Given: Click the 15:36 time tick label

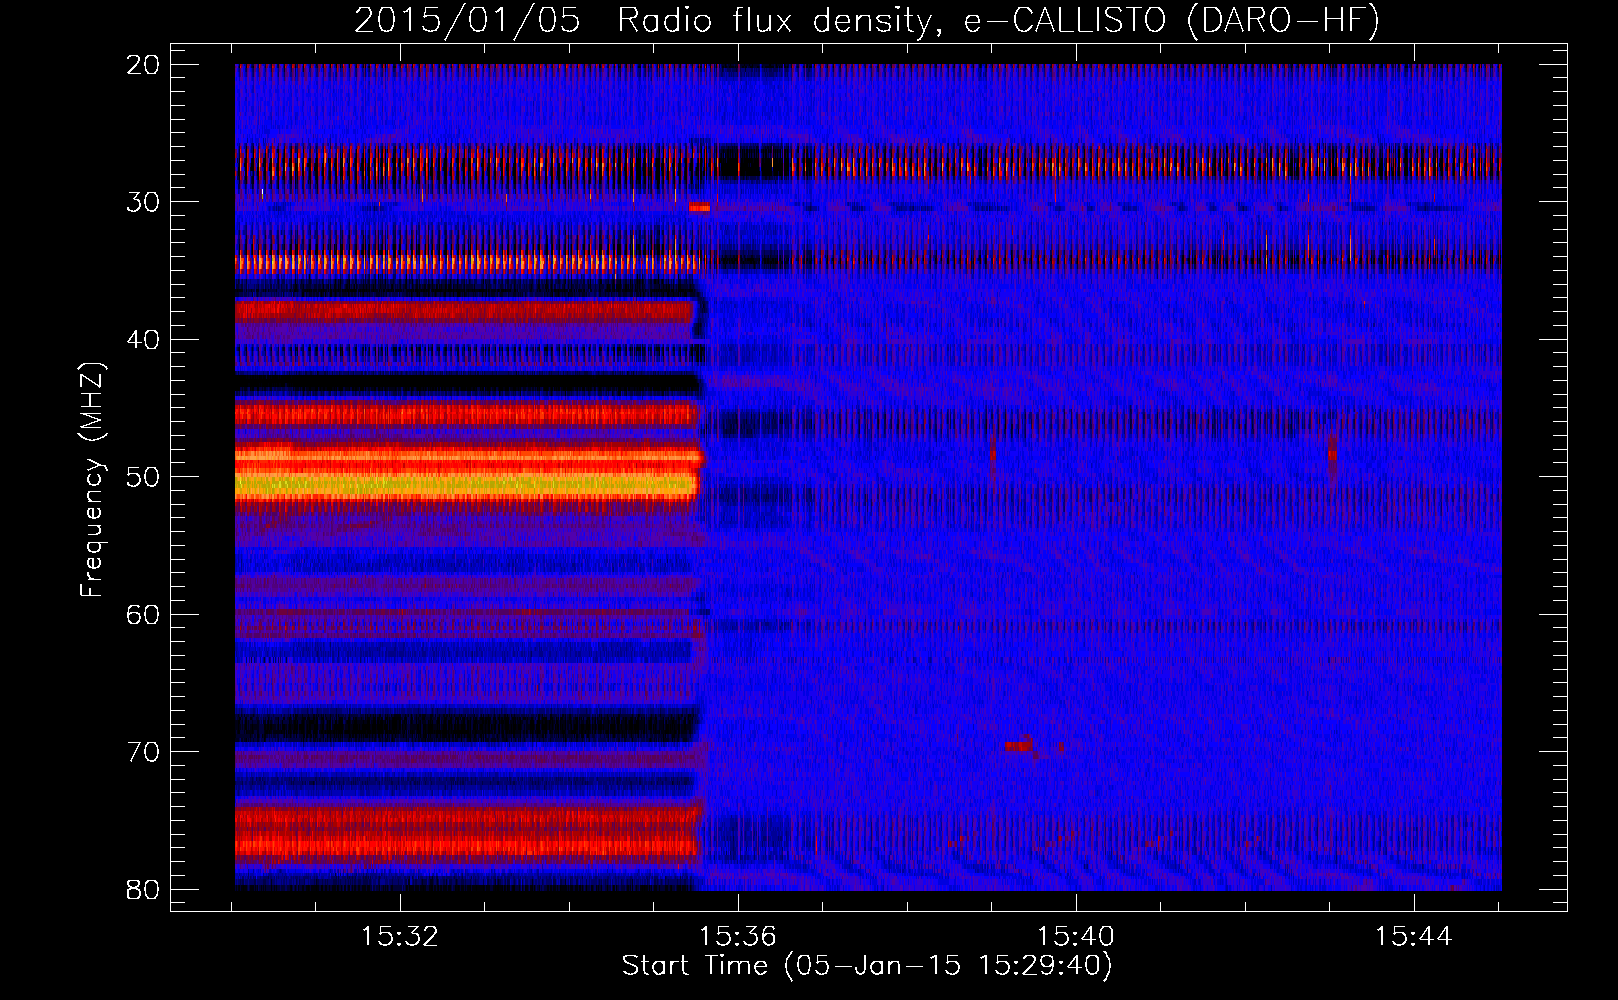Looking at the screenshot, I should pyautogui.click(x=738, y=937).
